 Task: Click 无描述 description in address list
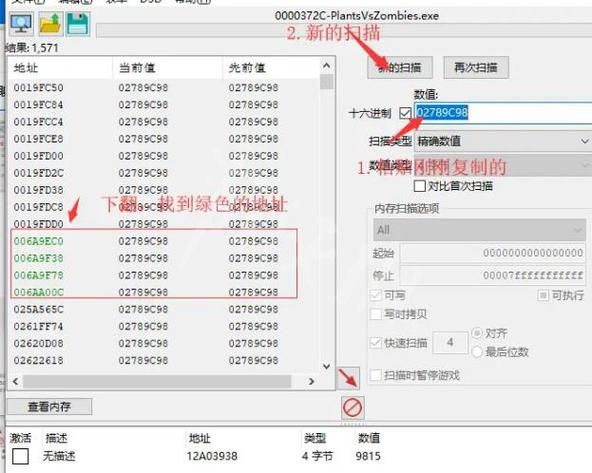coord(59,456)
